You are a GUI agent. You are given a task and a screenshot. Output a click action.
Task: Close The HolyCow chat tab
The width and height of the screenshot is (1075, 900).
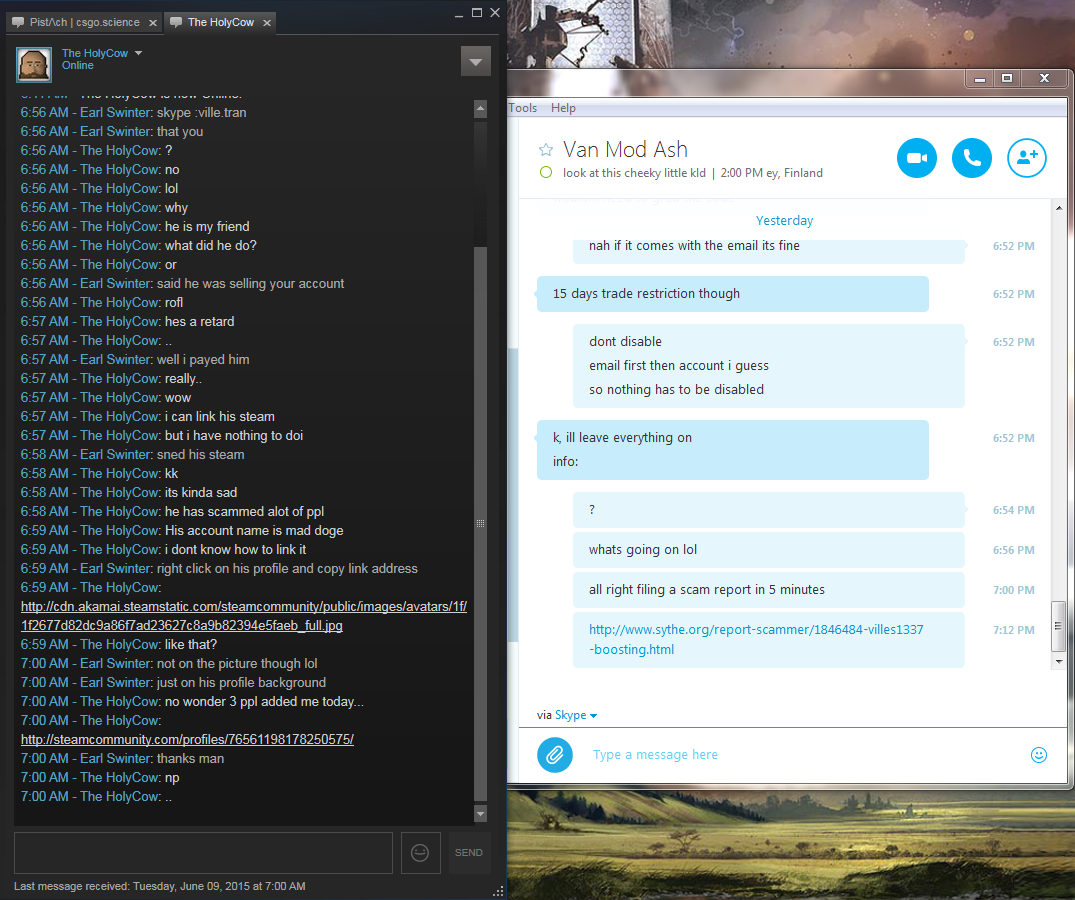click(267, 23)
